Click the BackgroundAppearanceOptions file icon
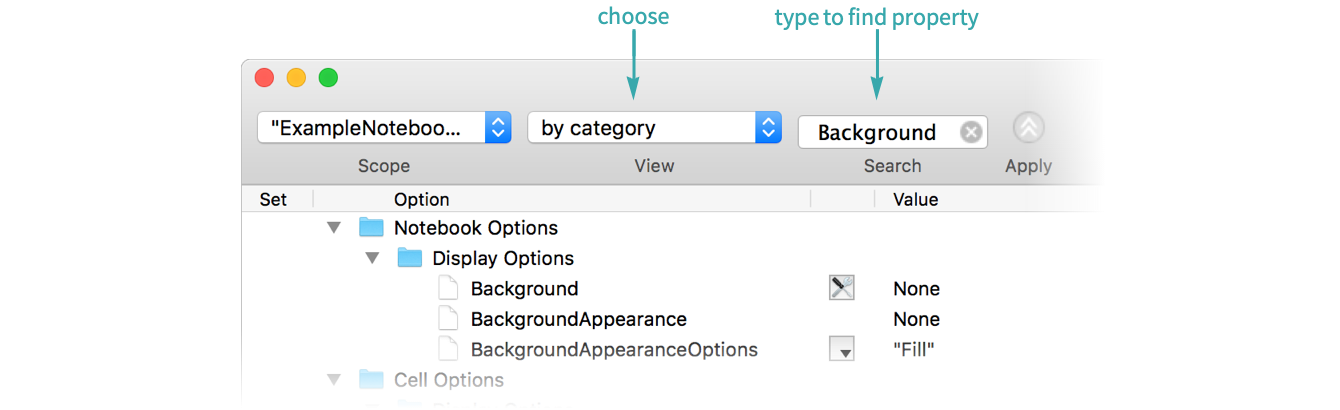The height and width of the screenshot is (410, 1340). point(450,350)
